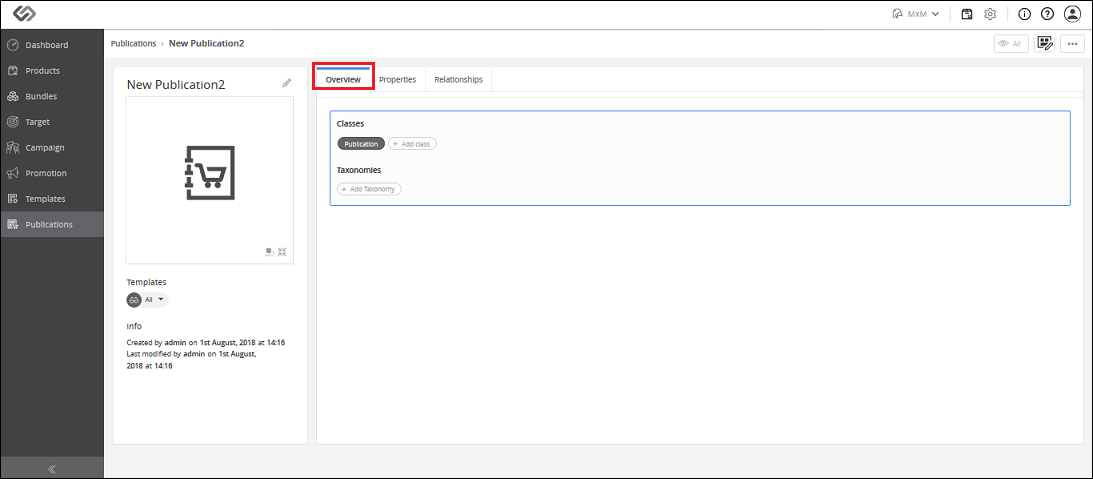Click the Templates label in left panel

click(146, 282)
